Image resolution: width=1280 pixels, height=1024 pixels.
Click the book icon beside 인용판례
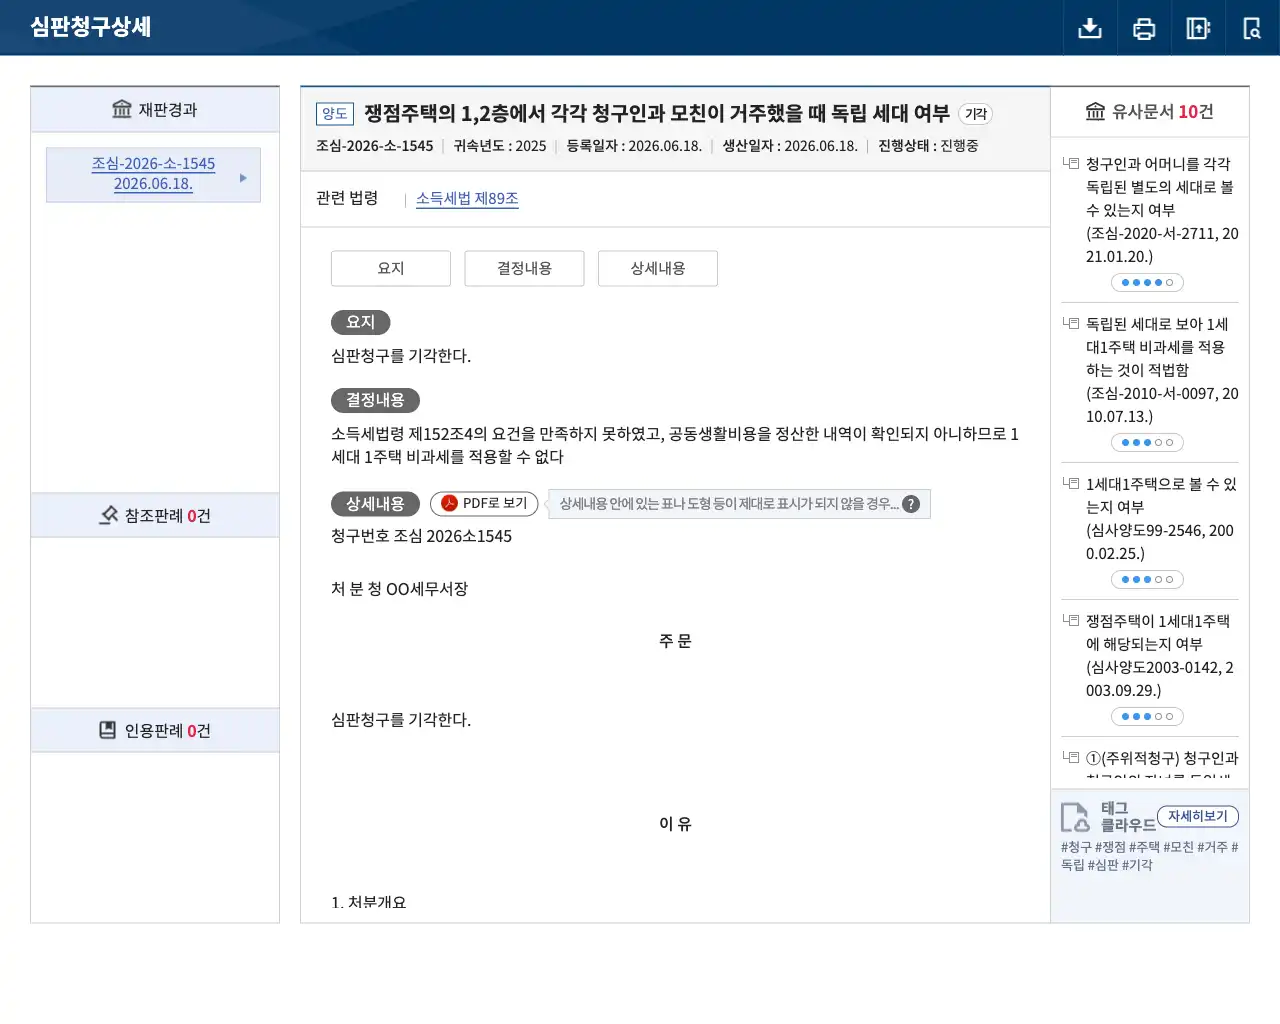[x=108, y=730]
